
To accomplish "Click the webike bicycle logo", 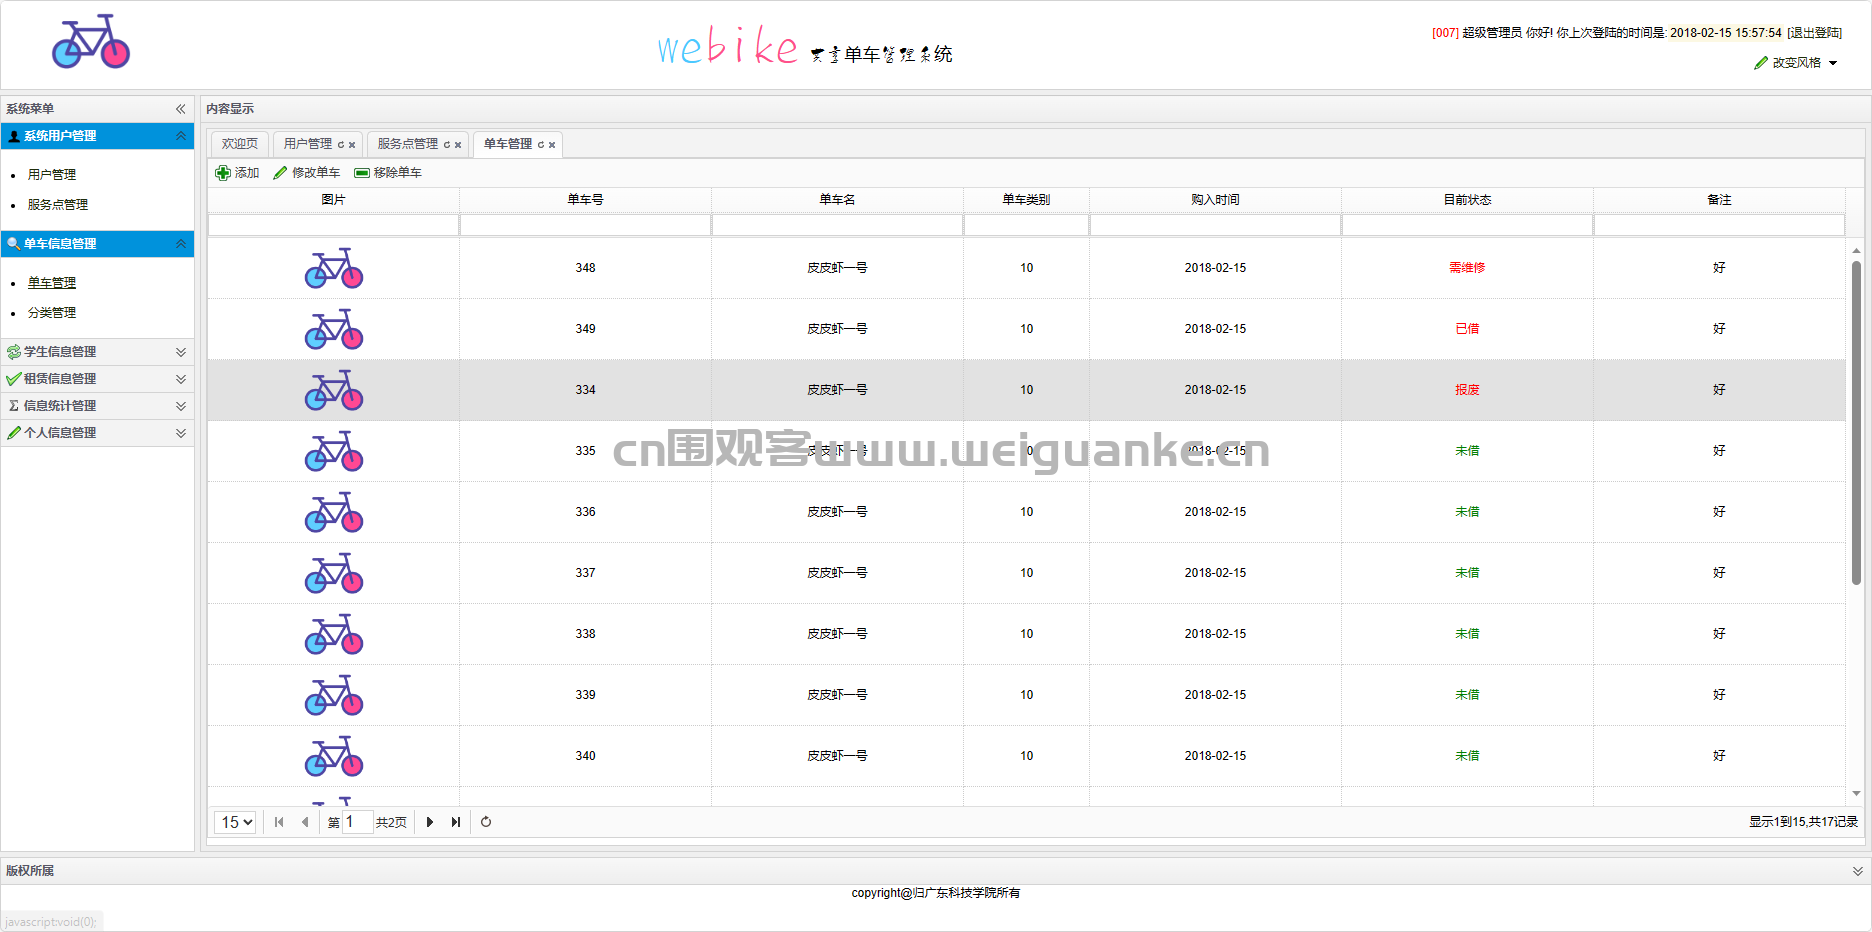I will [x=91, y=42].
